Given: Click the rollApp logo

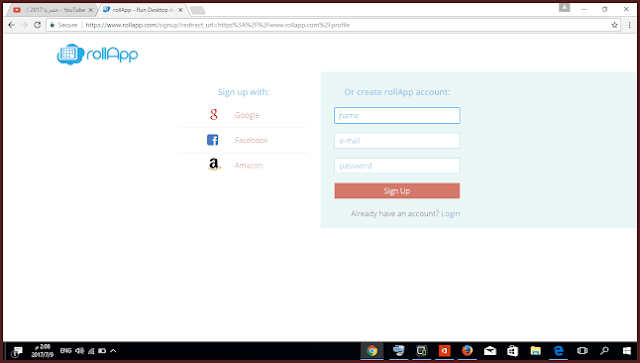Looking at the screenshot, I should pyautogui.click(x=97, y=54).
